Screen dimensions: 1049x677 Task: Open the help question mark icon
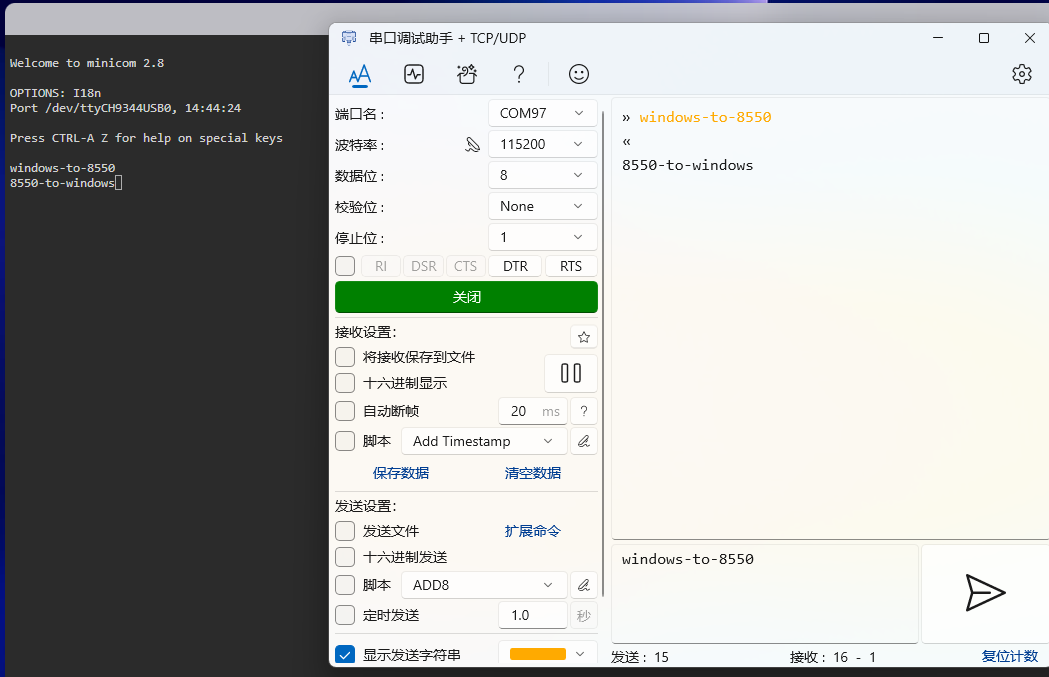coord(518,74)
